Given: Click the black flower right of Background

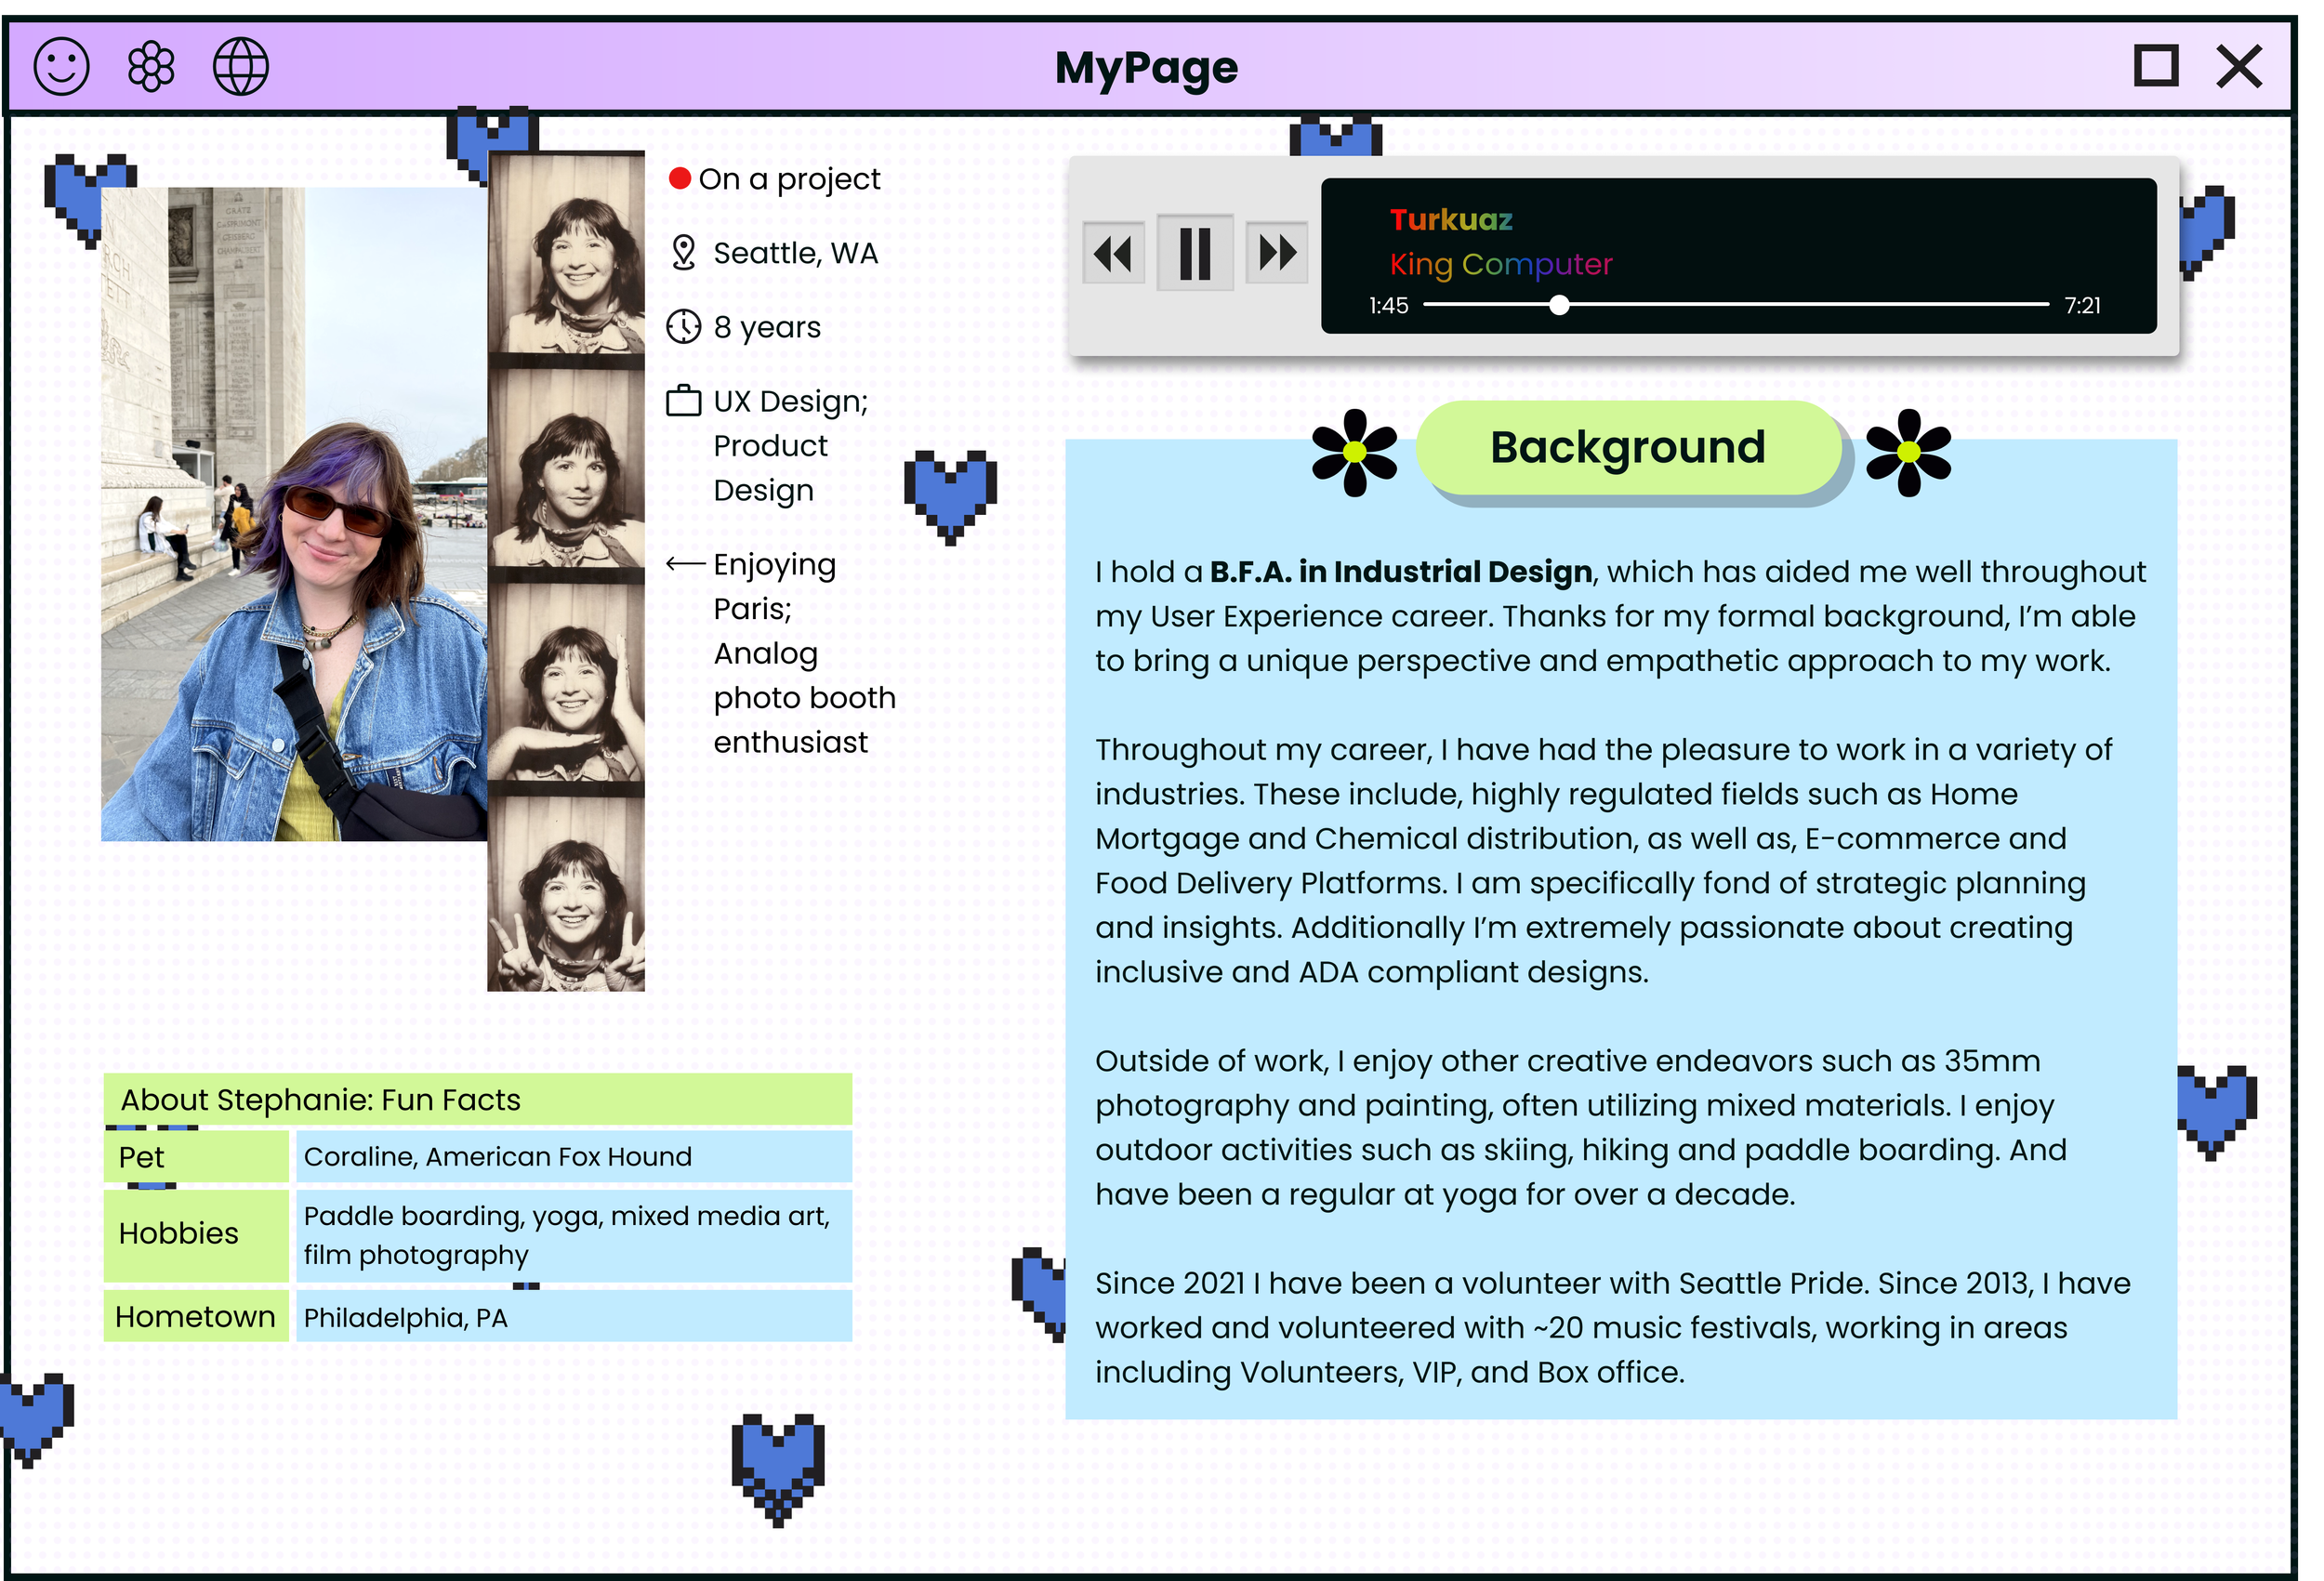Looking at the screenshot, I should (x=1908, y=452).
